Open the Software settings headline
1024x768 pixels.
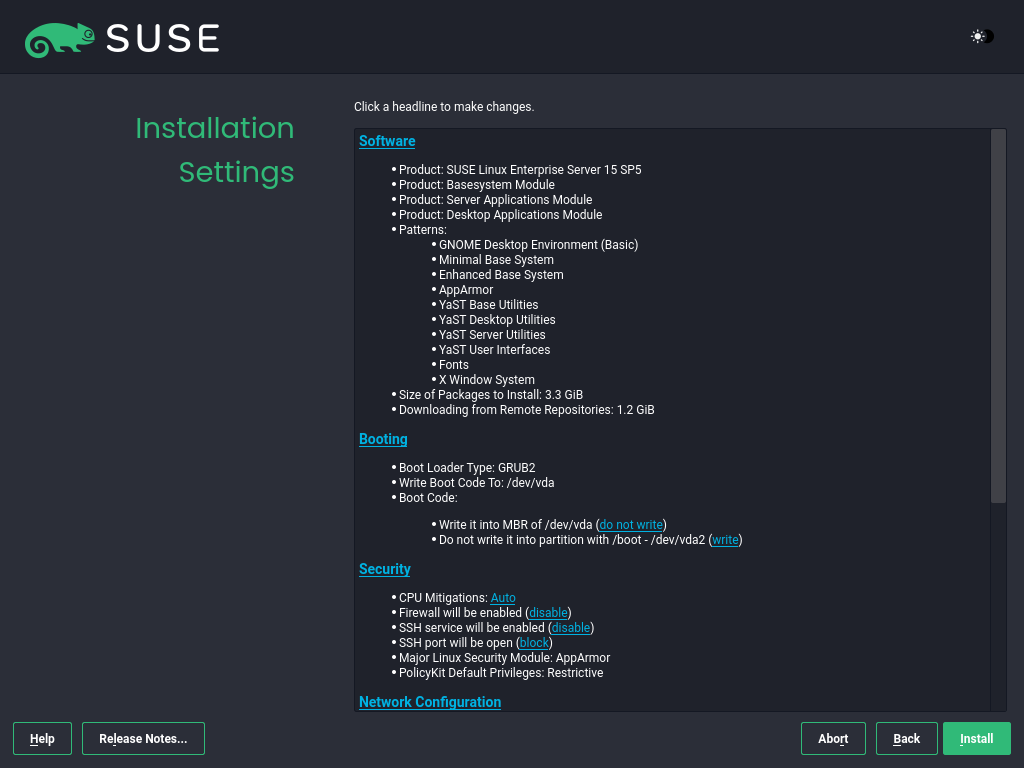coord(386,141)
